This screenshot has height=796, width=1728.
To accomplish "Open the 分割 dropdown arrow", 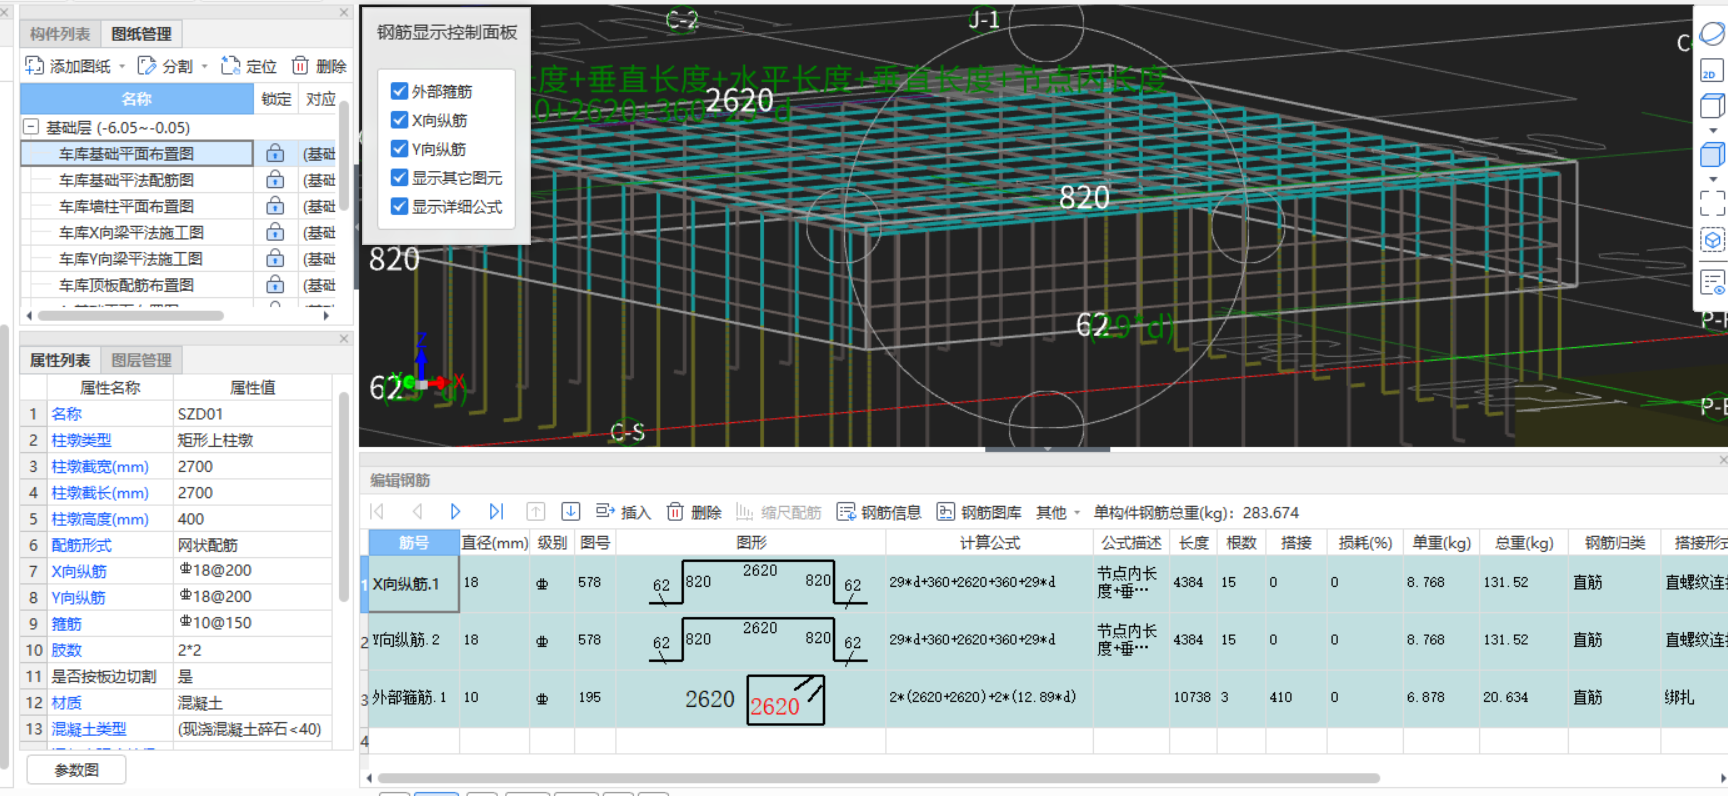I will pyautogui.click(x=204, y=67).
